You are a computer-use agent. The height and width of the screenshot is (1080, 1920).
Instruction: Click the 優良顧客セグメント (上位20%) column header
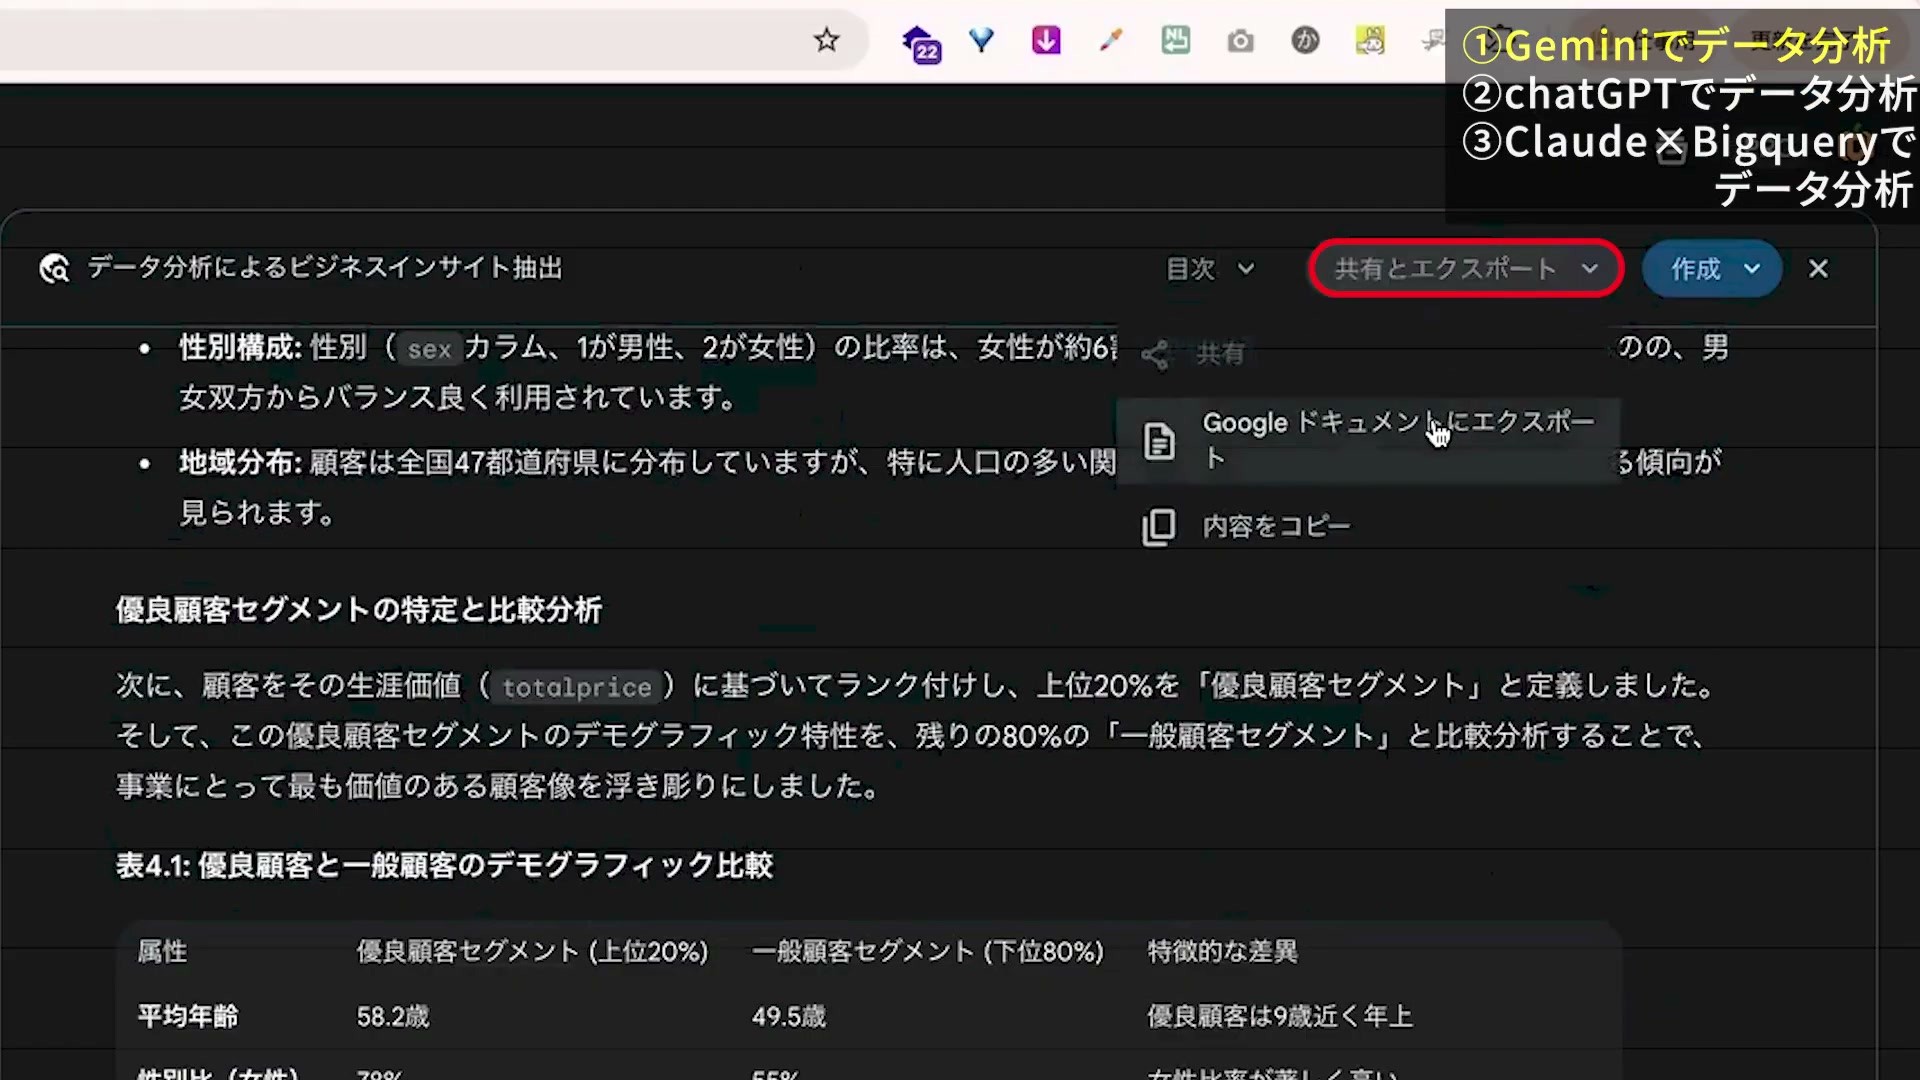[532, 951]
